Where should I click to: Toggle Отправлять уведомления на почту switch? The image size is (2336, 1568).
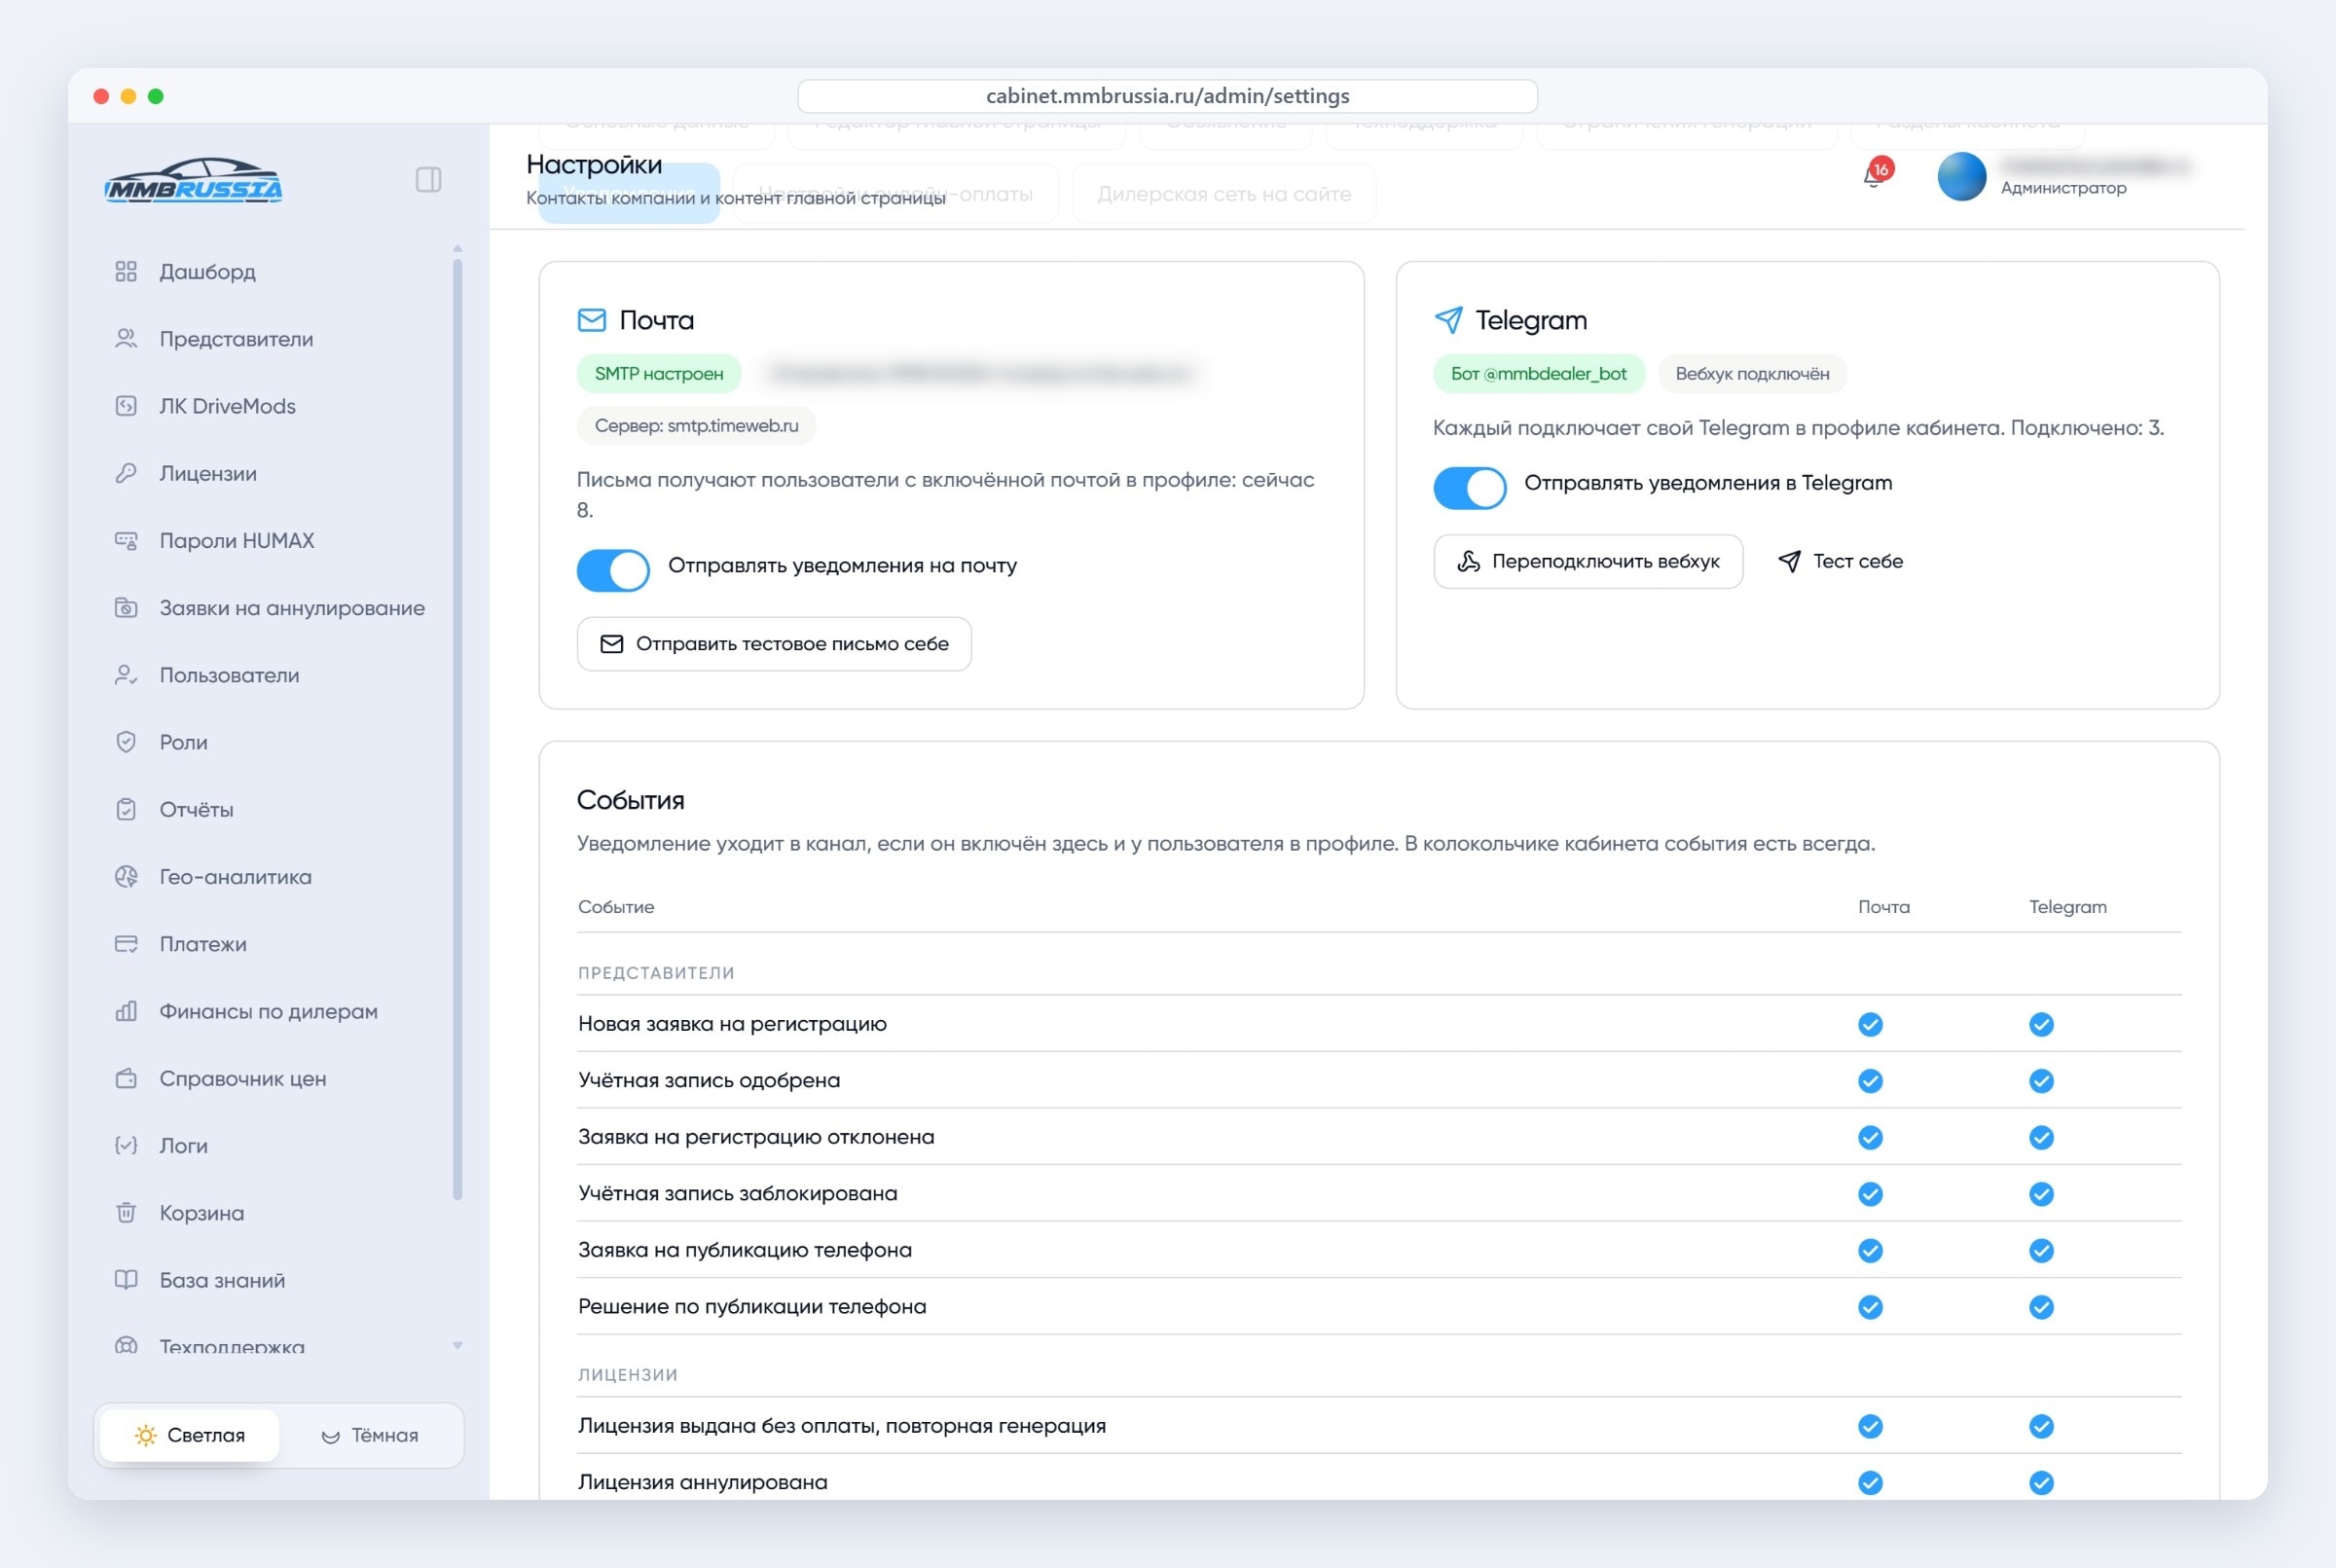(x=613, y=570)
